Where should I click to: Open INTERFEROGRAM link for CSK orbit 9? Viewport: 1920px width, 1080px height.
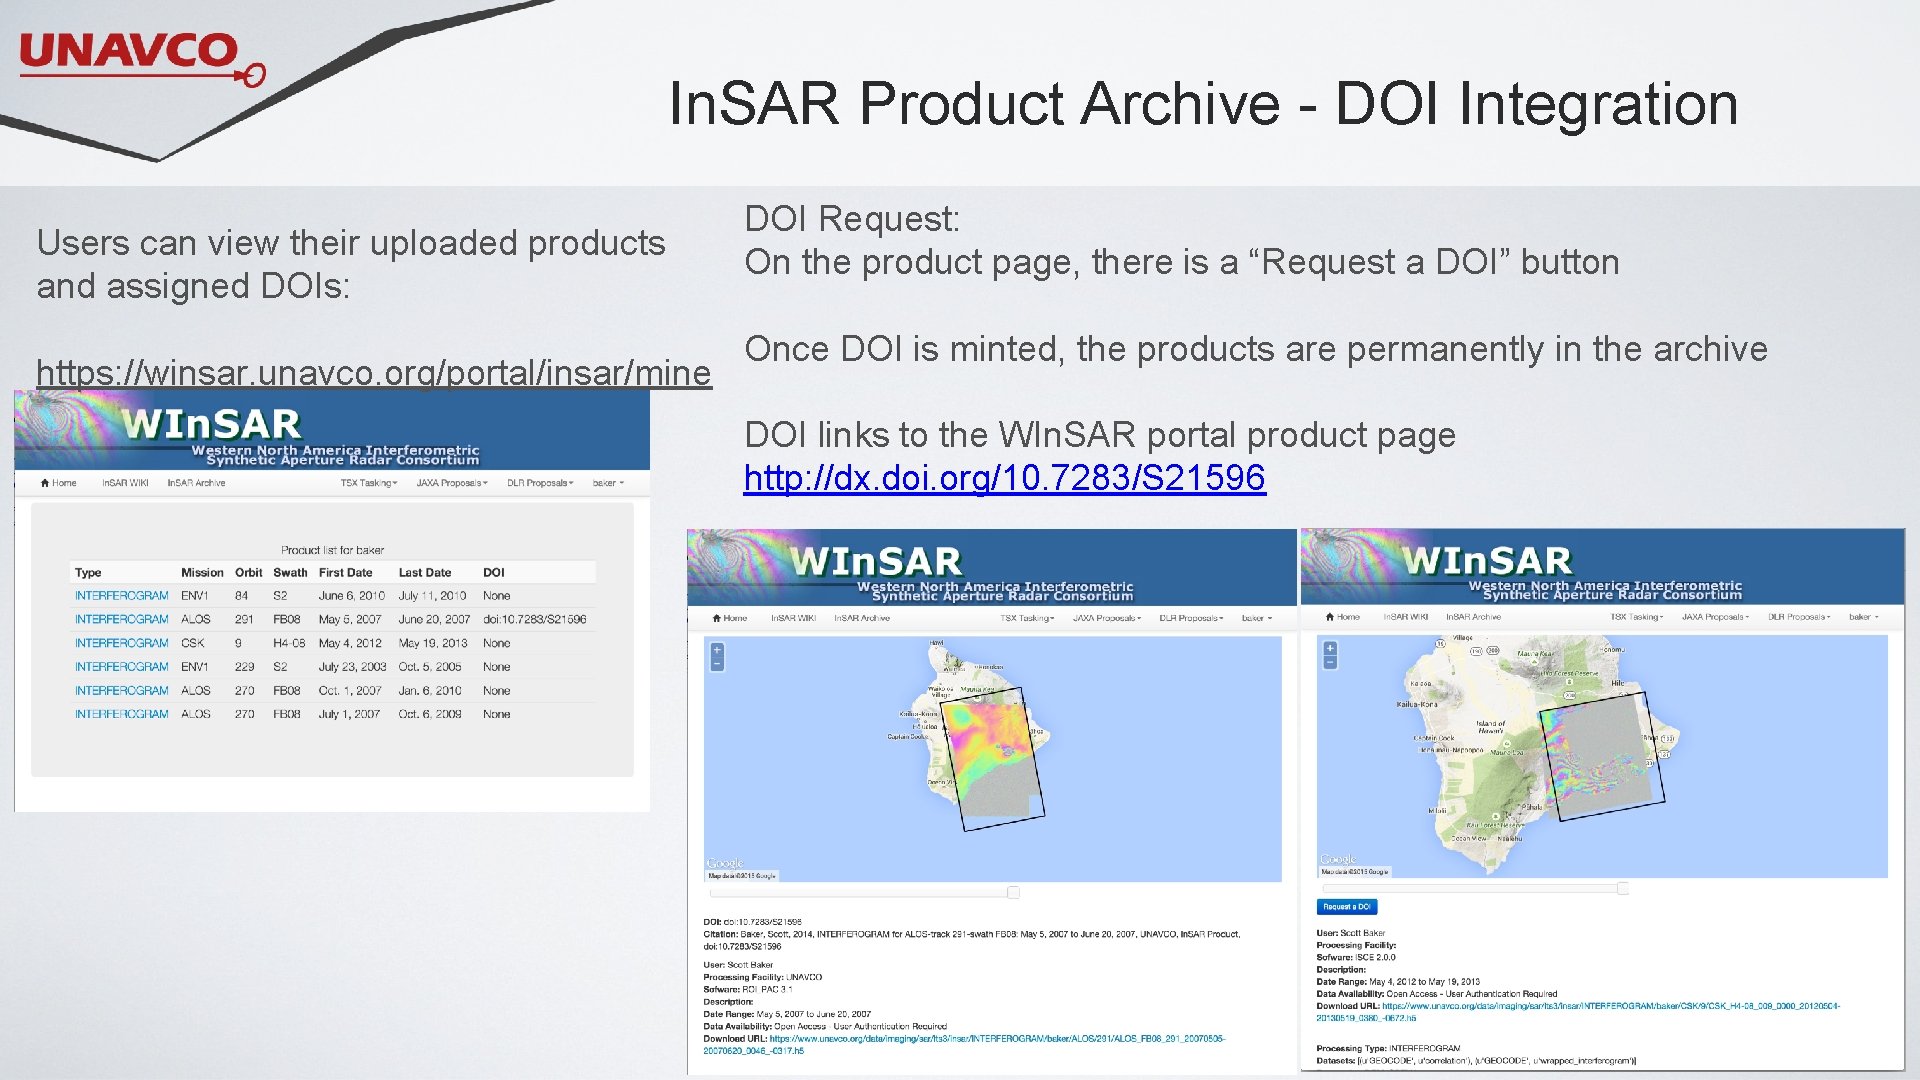[x=122, y=644]
